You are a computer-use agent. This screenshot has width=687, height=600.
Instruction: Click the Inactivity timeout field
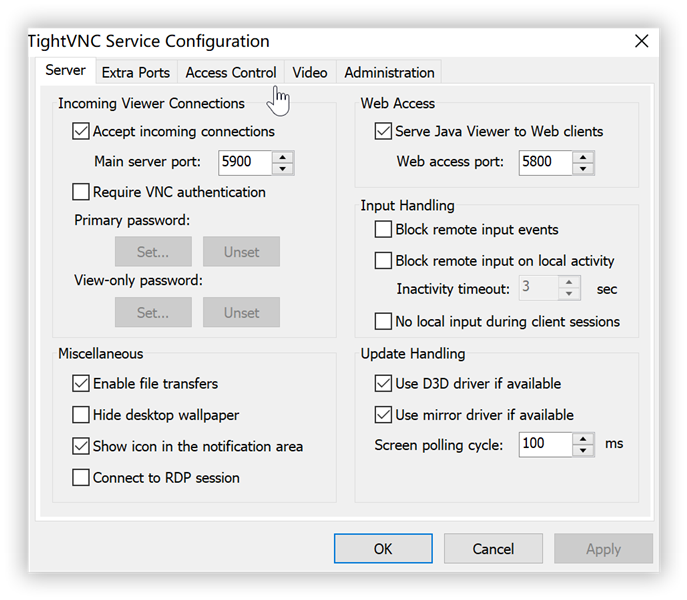tap(539, 288)
